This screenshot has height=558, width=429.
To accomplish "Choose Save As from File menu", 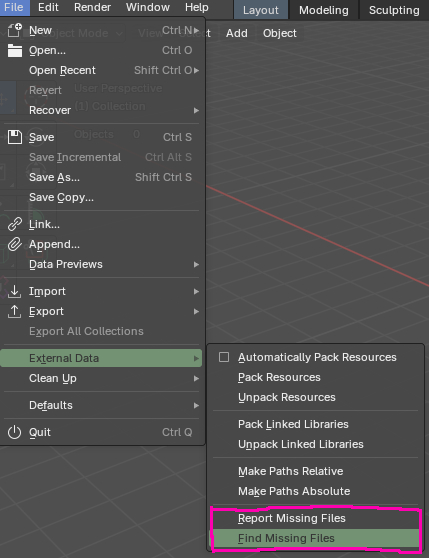I will click(x=101, y=177).
